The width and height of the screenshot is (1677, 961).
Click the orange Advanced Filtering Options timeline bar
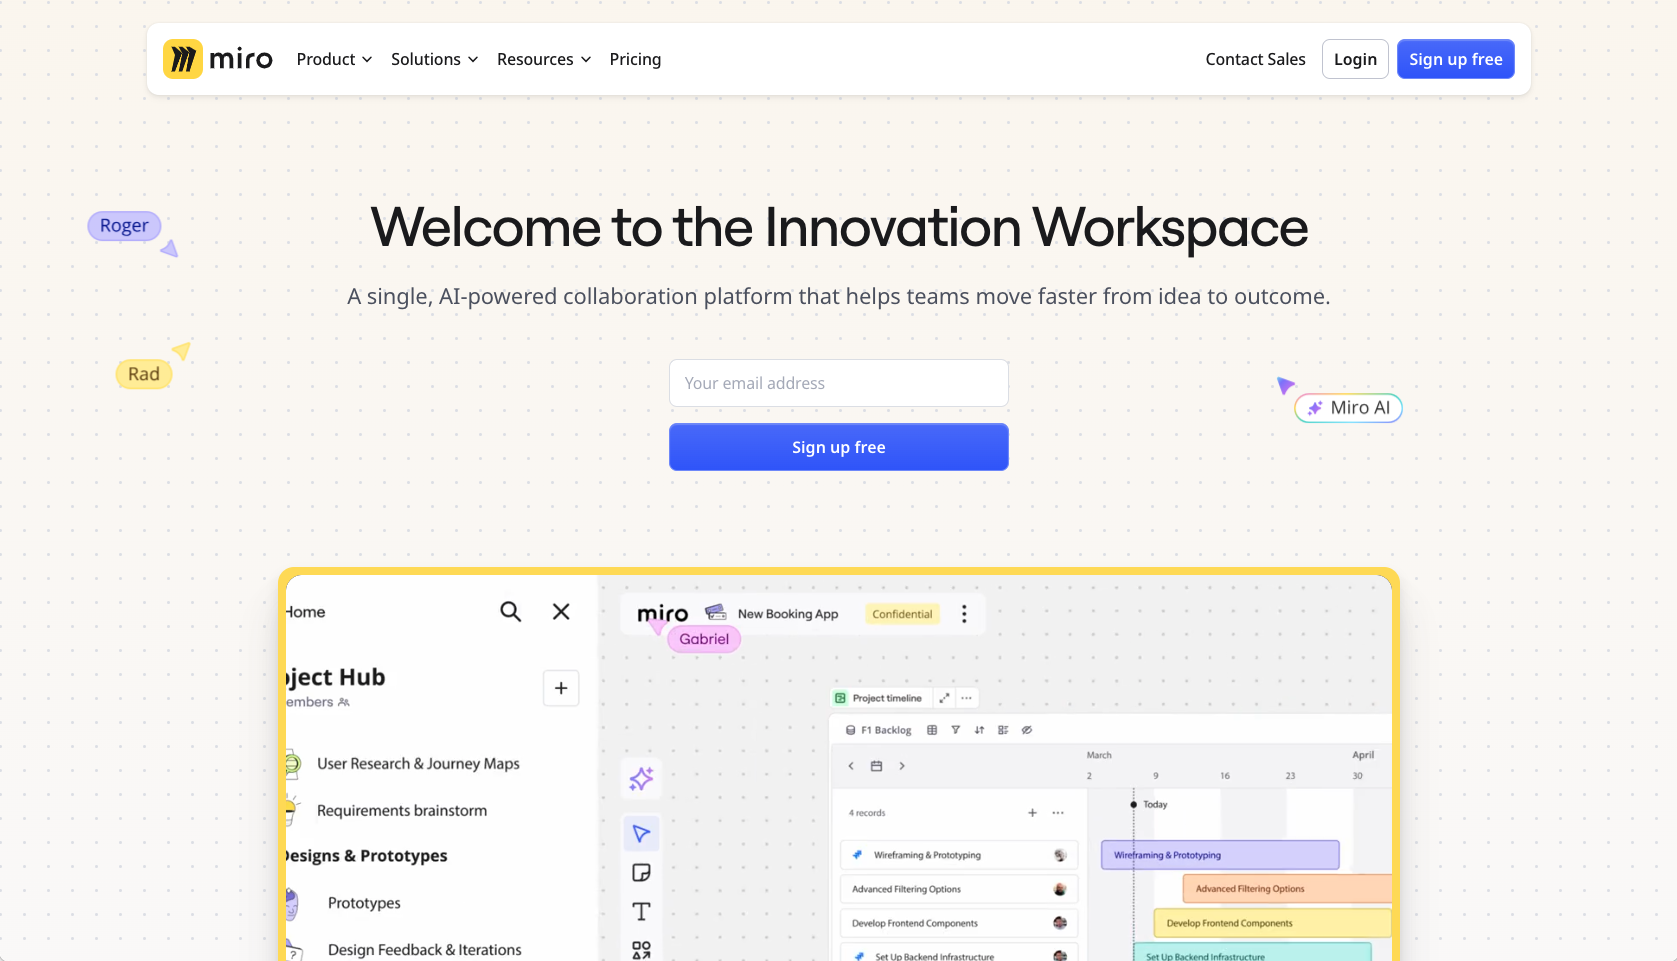pos(1287,889)
